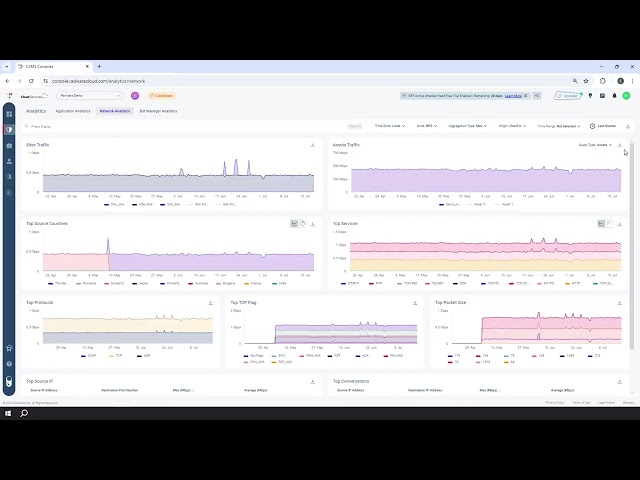Switch Top Services to bar list view
Screen dimensions: 640x480
[x=609, y=224]
